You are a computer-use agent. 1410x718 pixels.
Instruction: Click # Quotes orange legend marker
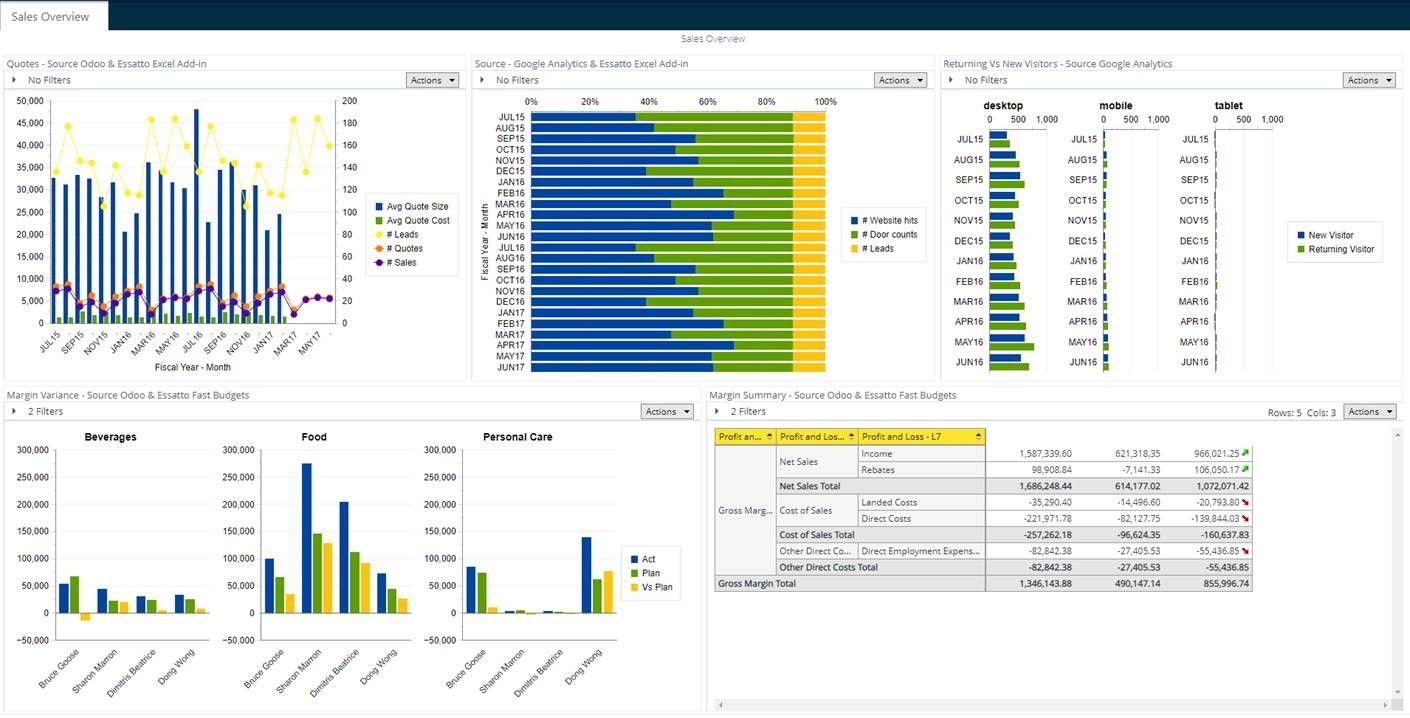coord(378,248)
